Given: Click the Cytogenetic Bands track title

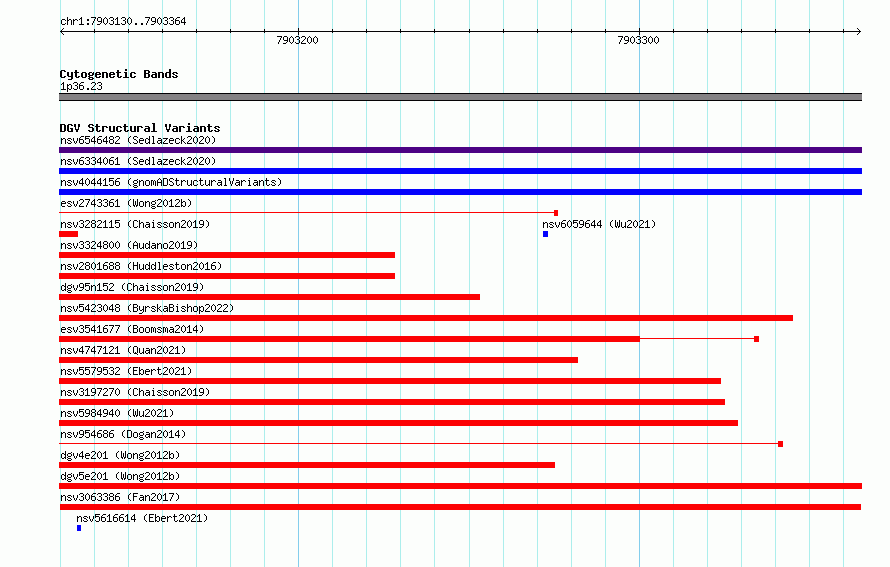Looking at the screenshot, I should 119,74.
